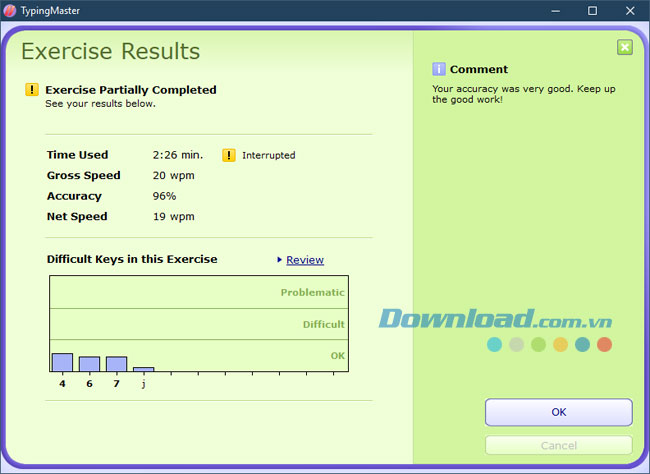The image size is (650, 474).
Task: Select the bar for key 6 in chart
Action: coord(89,364)
